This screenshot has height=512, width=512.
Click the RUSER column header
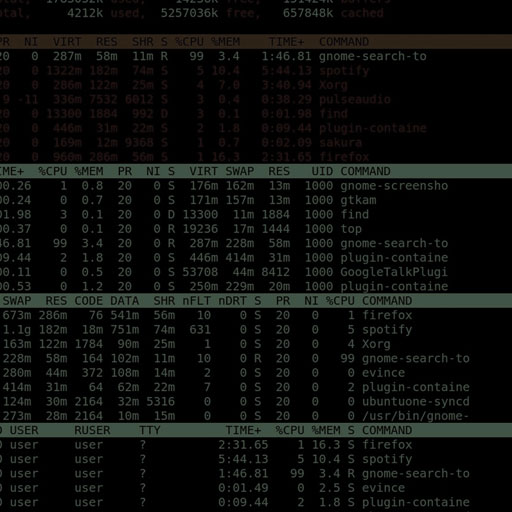[92, 430]
